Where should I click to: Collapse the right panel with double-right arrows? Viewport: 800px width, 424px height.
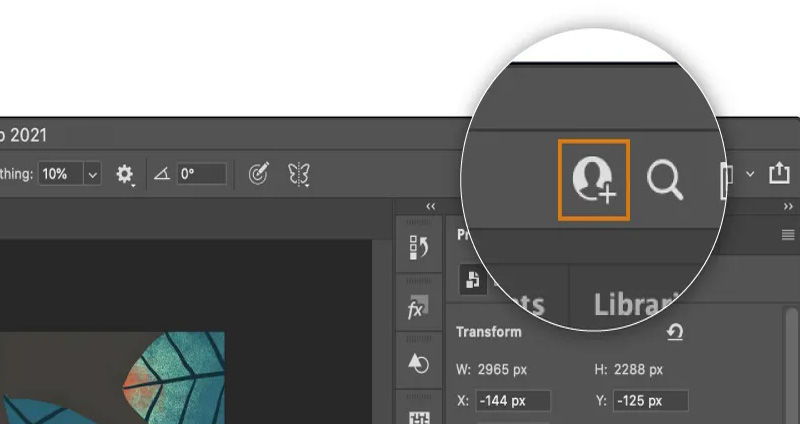pos(787,206)
